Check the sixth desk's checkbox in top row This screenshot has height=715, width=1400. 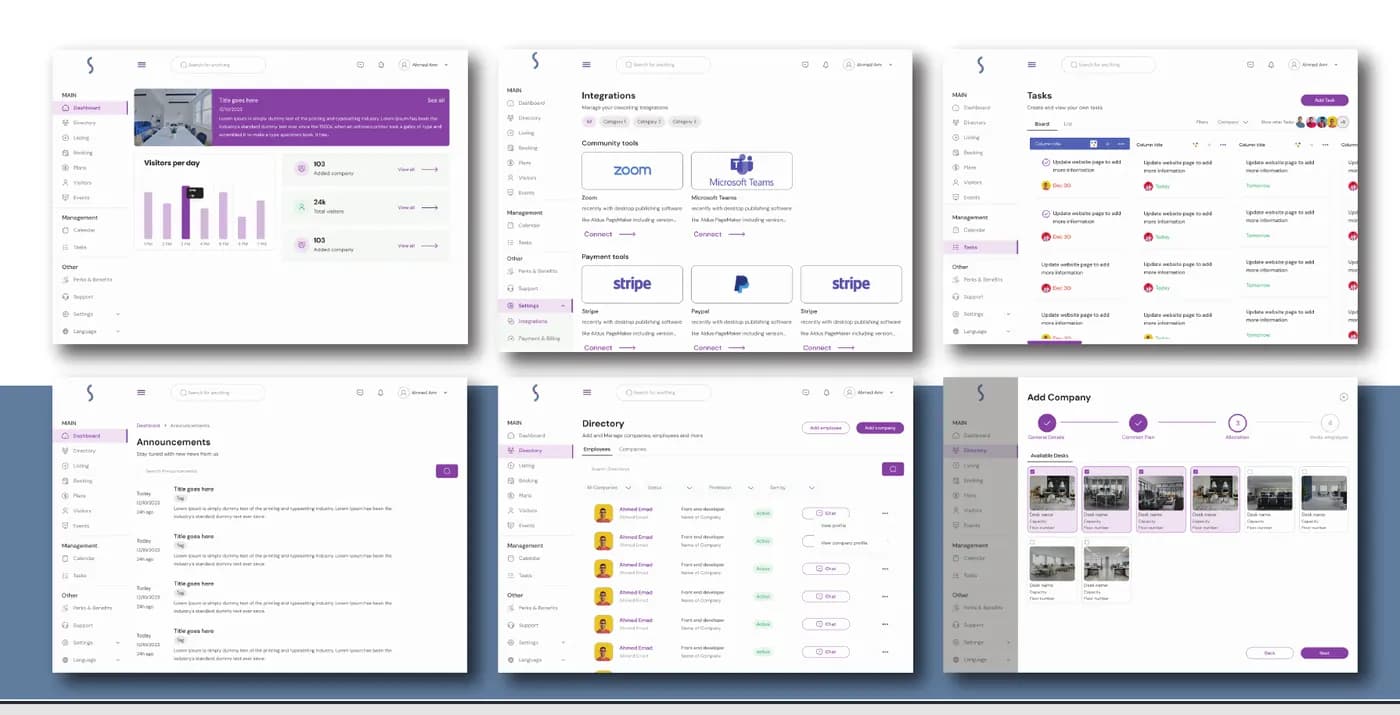1303,472
